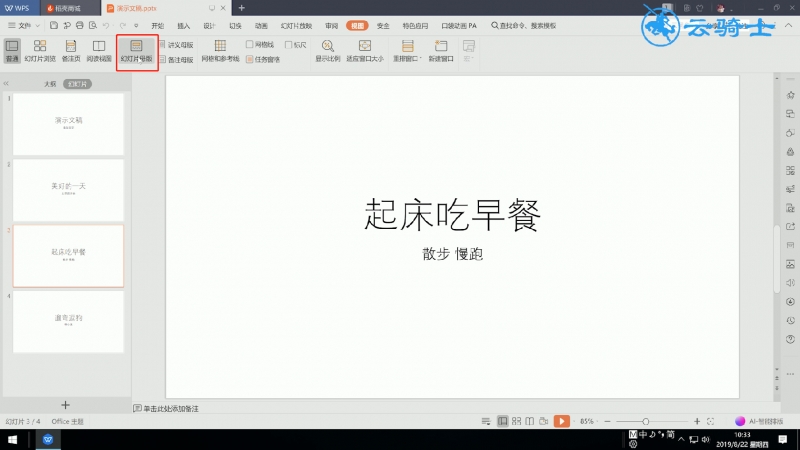Select the Slides (幻灯片) pane tab
The width and height of the screenshot is (800, 450).
coord(78,84)
